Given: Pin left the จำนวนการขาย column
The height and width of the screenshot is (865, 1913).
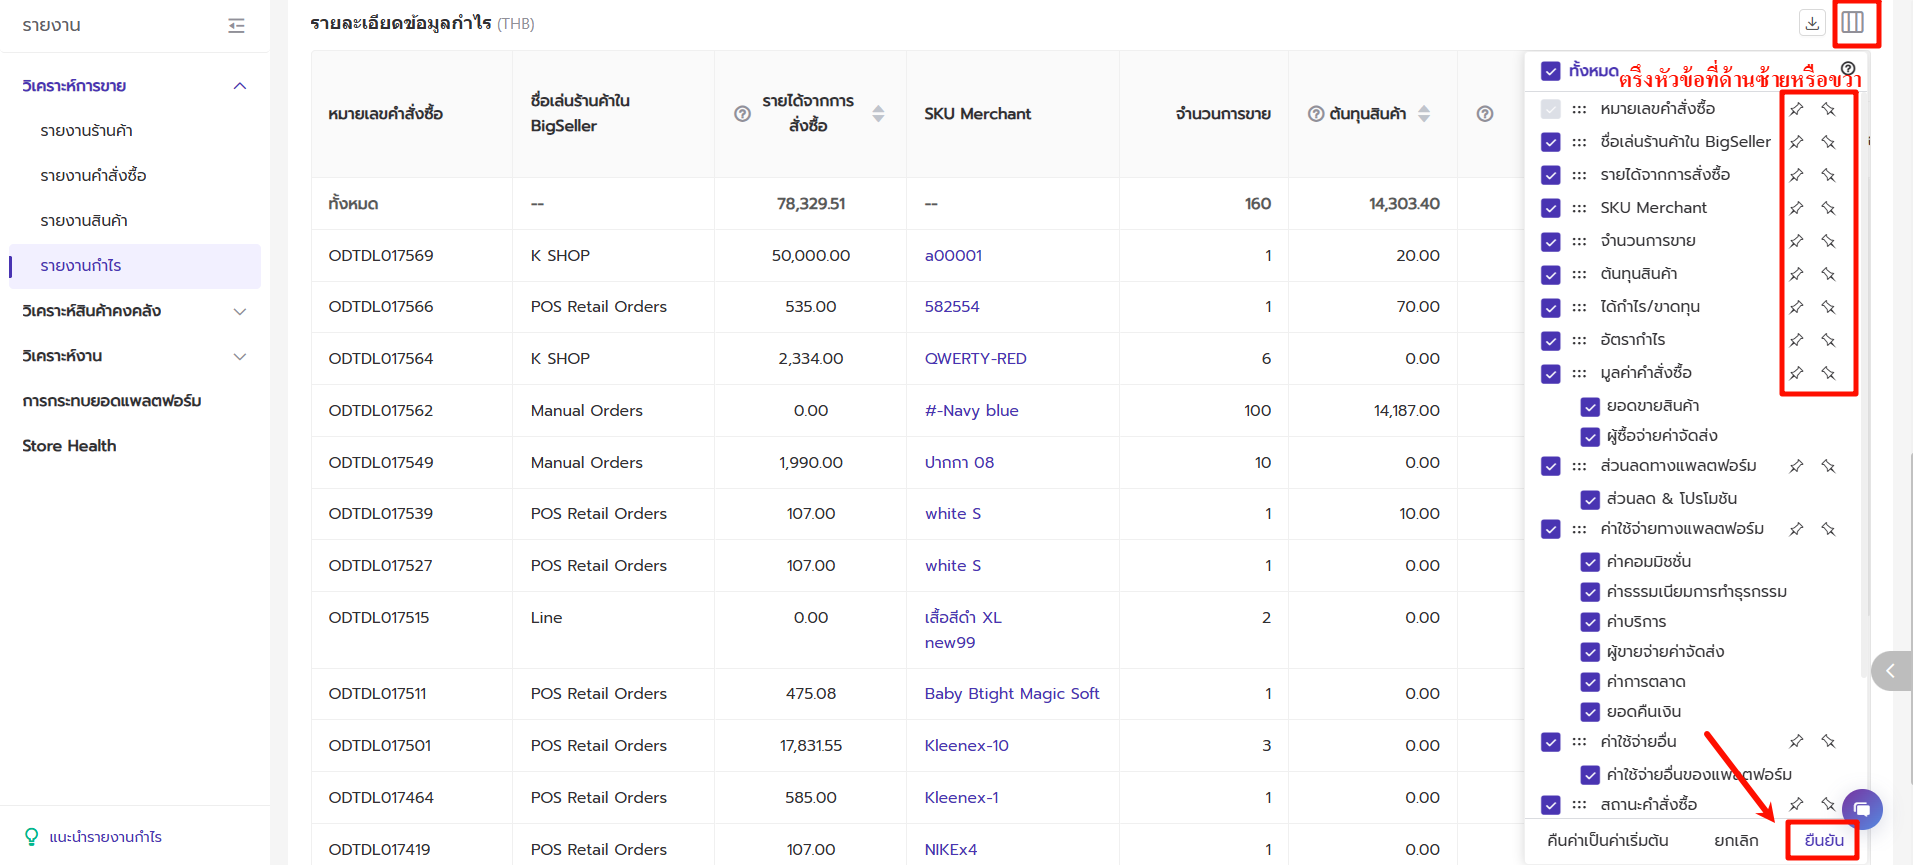Looking at the screenshot, I should point(1796,241).
